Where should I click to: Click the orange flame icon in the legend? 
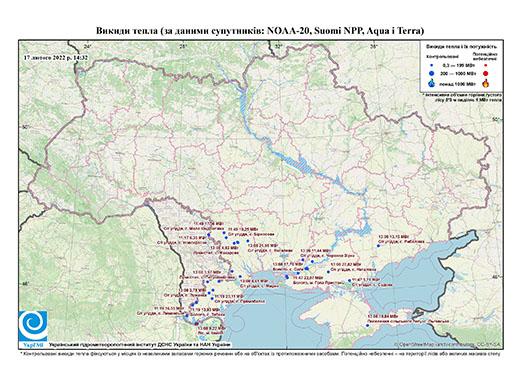coord(485,83)
